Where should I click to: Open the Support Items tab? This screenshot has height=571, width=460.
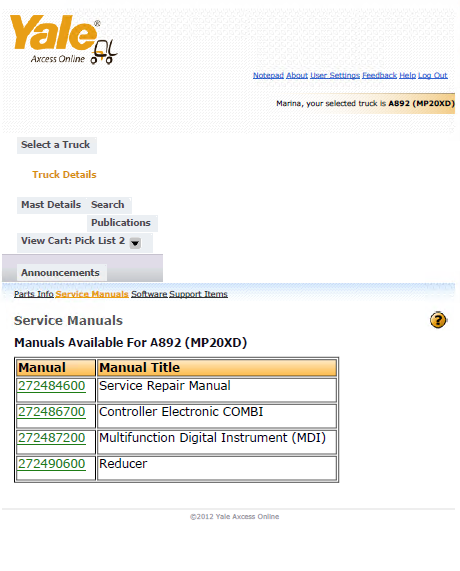[198, 294]
